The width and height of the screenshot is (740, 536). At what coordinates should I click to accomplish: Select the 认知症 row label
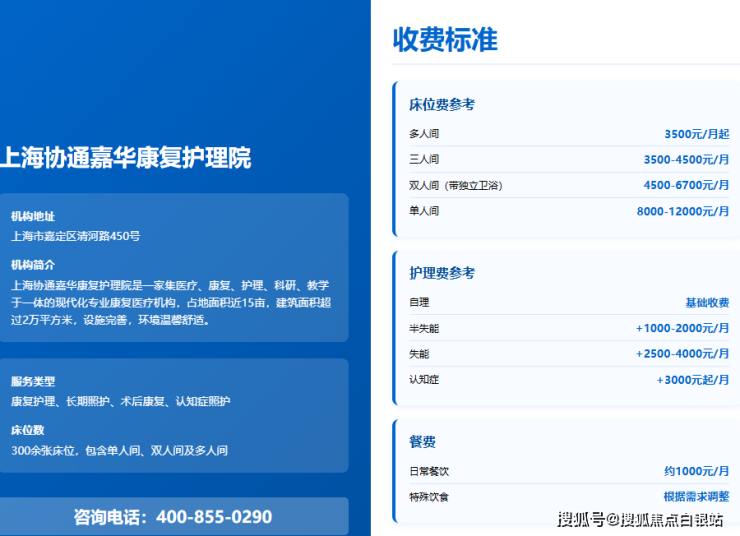click(424, 379)
